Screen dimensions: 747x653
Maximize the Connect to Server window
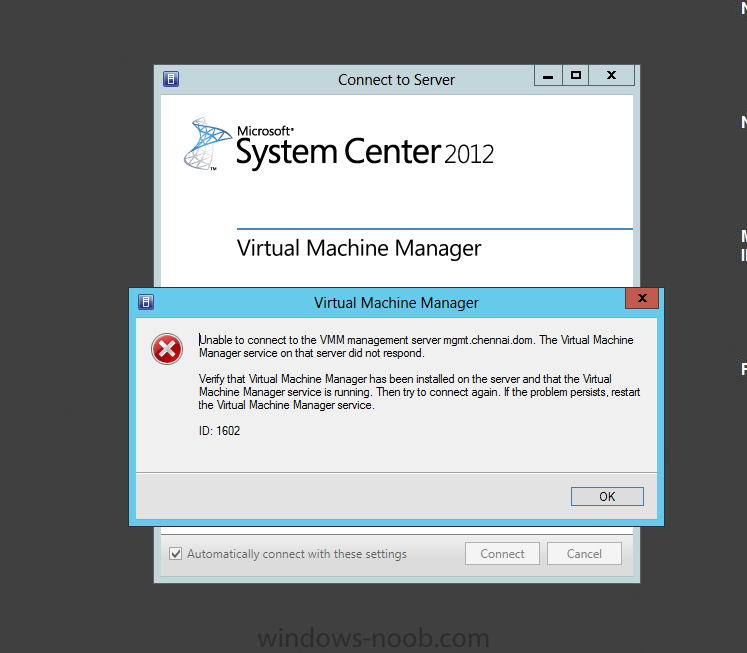(575, 76)
